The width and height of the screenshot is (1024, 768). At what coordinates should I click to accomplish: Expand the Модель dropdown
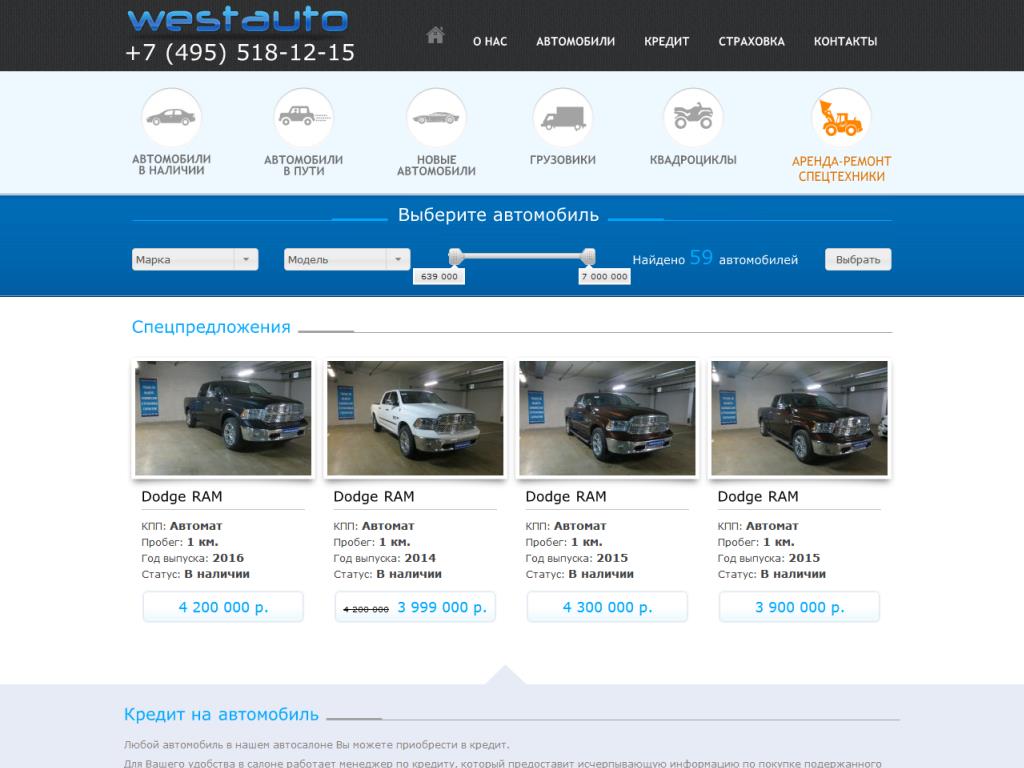[347, 259]
